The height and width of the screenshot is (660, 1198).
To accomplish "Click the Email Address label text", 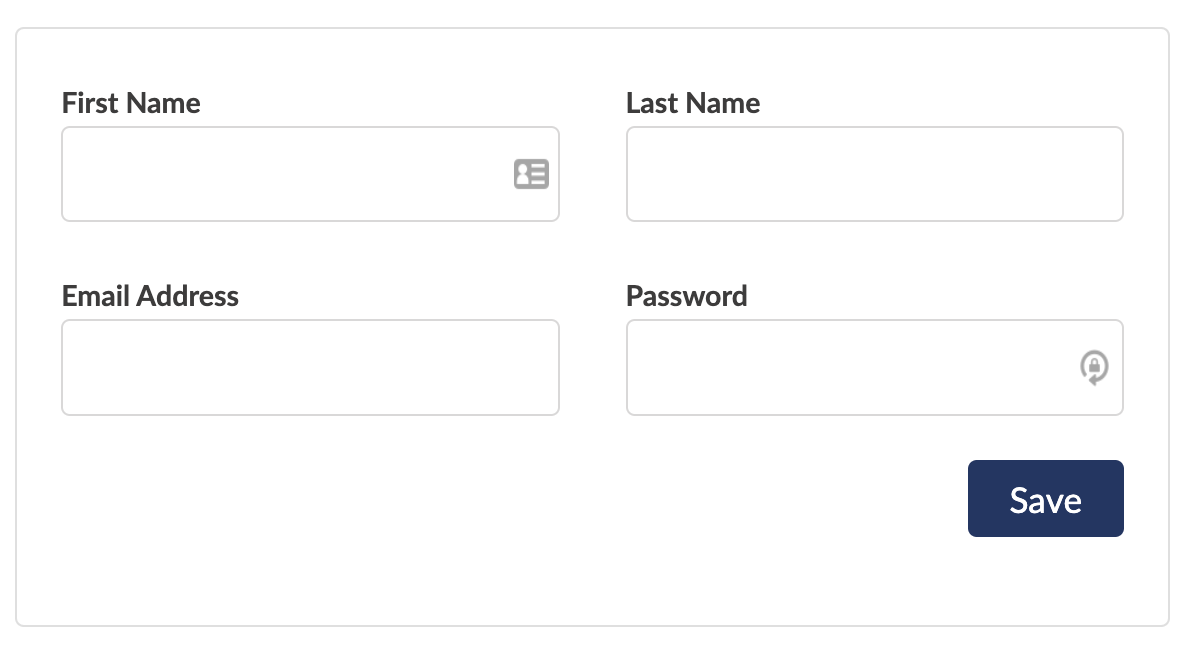I will click(150, 296).
